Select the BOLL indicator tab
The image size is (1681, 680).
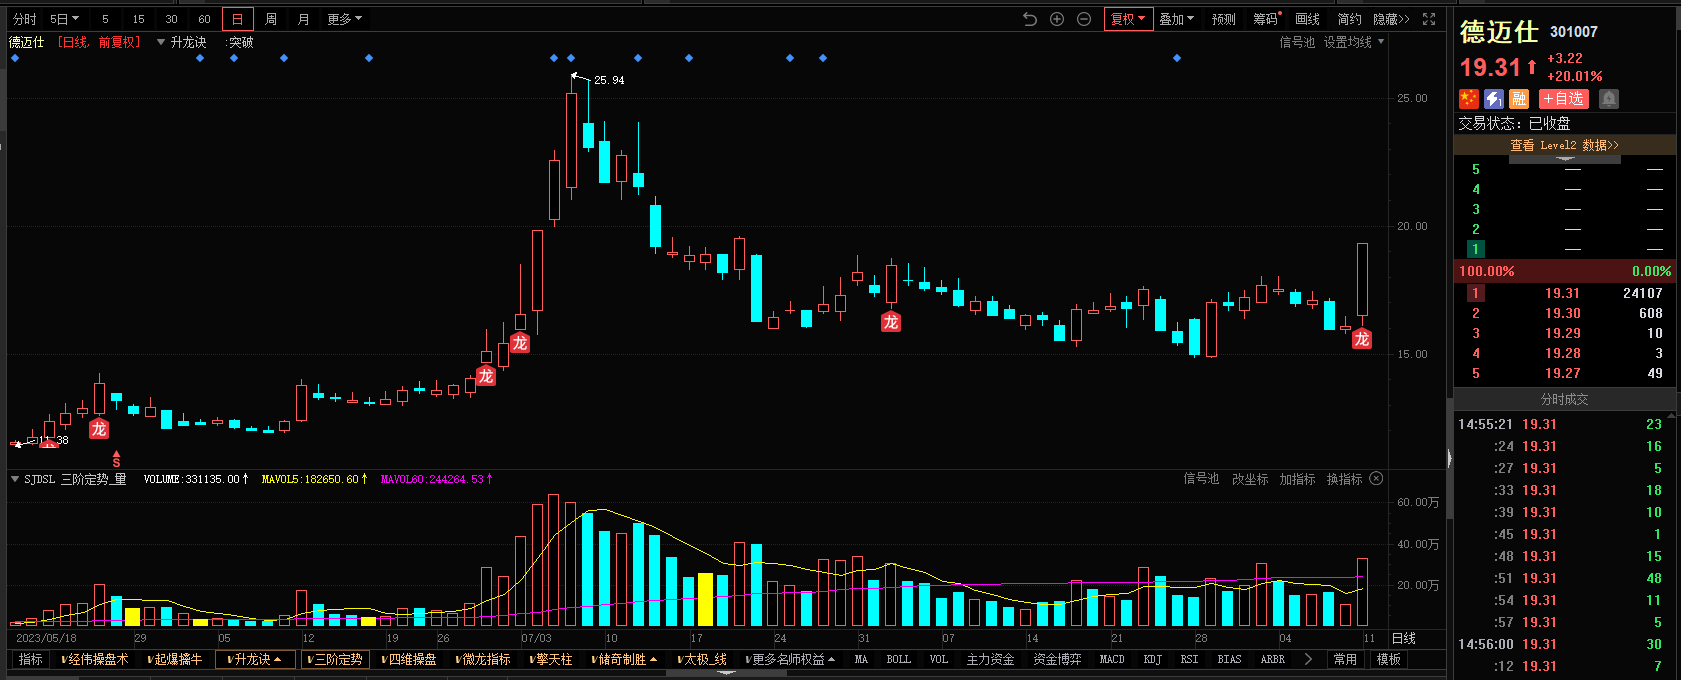[899, 659]
